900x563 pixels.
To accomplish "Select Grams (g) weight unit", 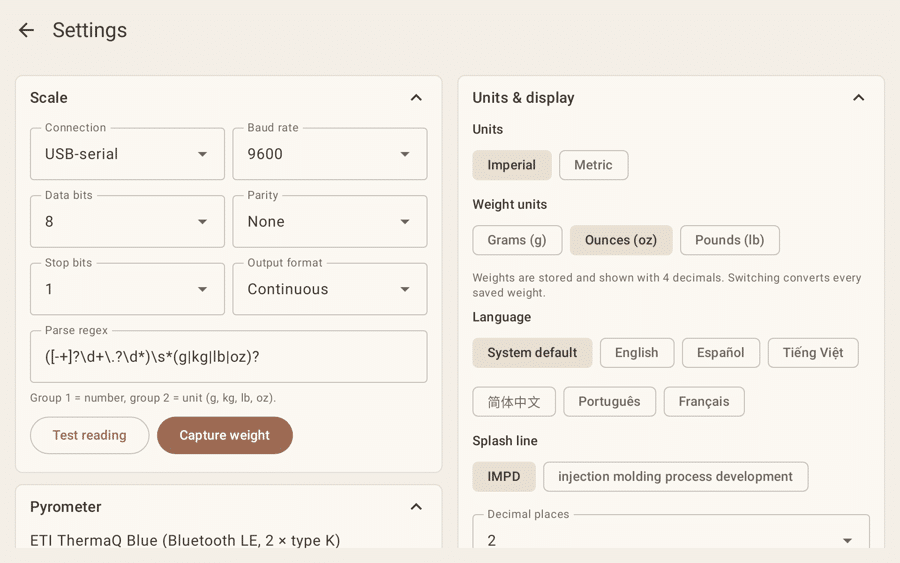I will (517, 240).
